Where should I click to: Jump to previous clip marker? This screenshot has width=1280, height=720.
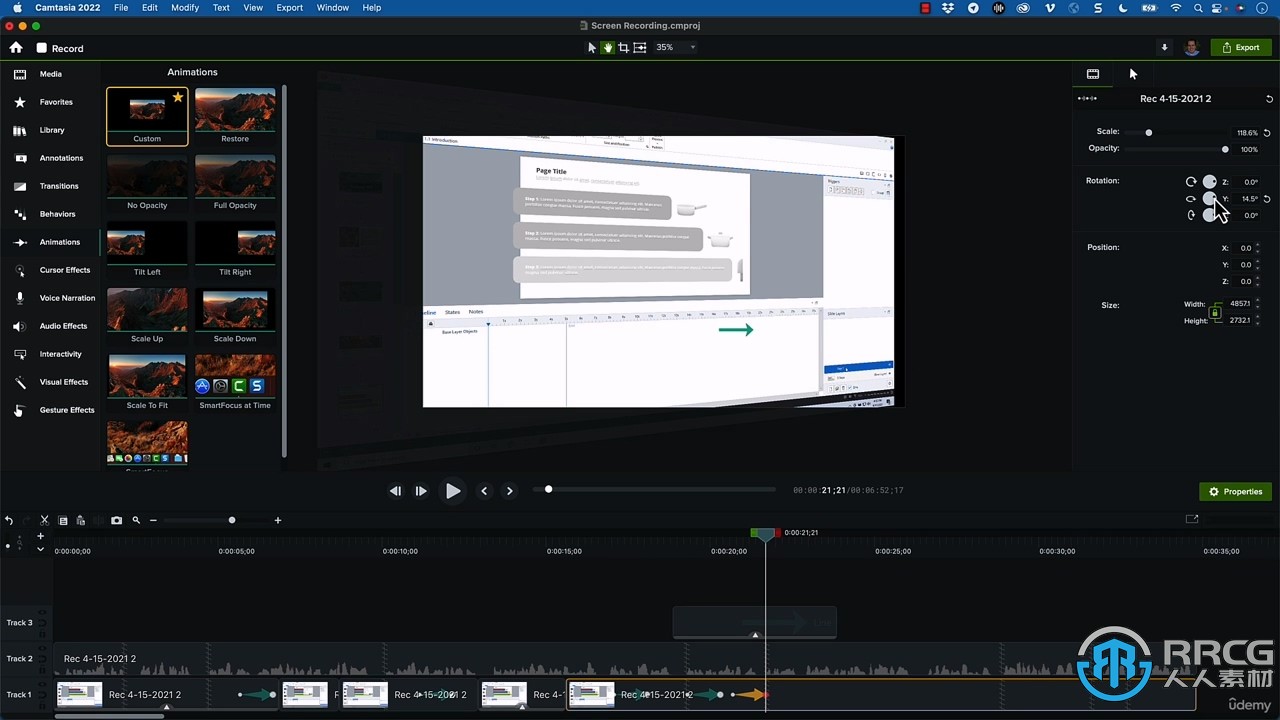pos(484,491)
